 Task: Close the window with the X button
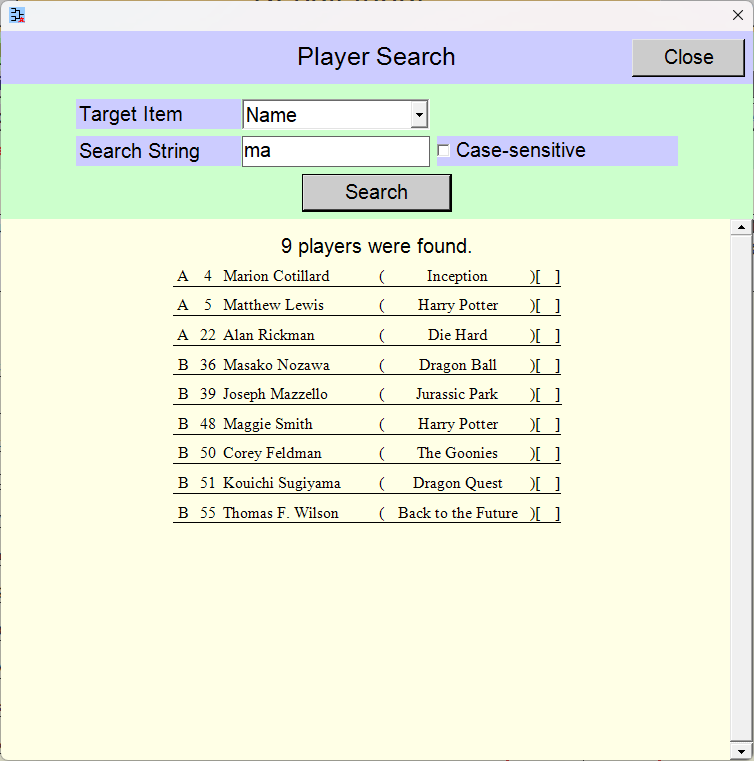click(x=738, y=15)
